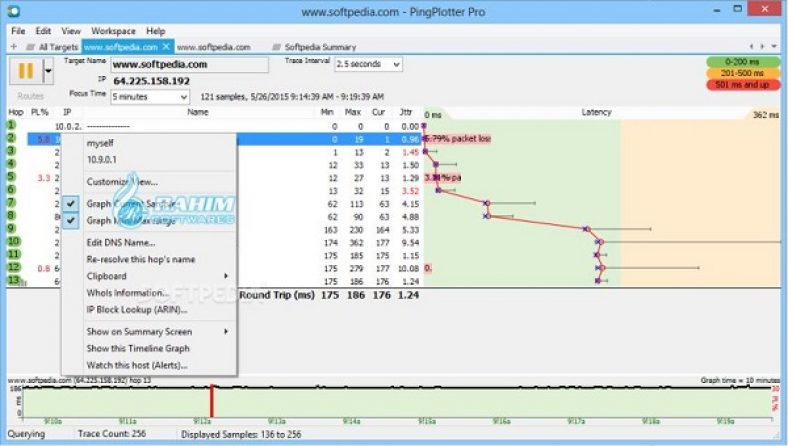The image size is (788, 446).
Task: Select hop 3 number icon
Action: (x=12, y=151)
